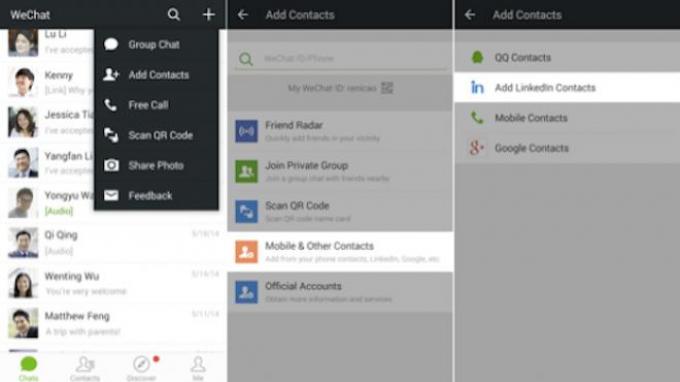This screenshot has height=382, width=680.
Task: Start a Free Call from the menu
Action: point(156,105)
